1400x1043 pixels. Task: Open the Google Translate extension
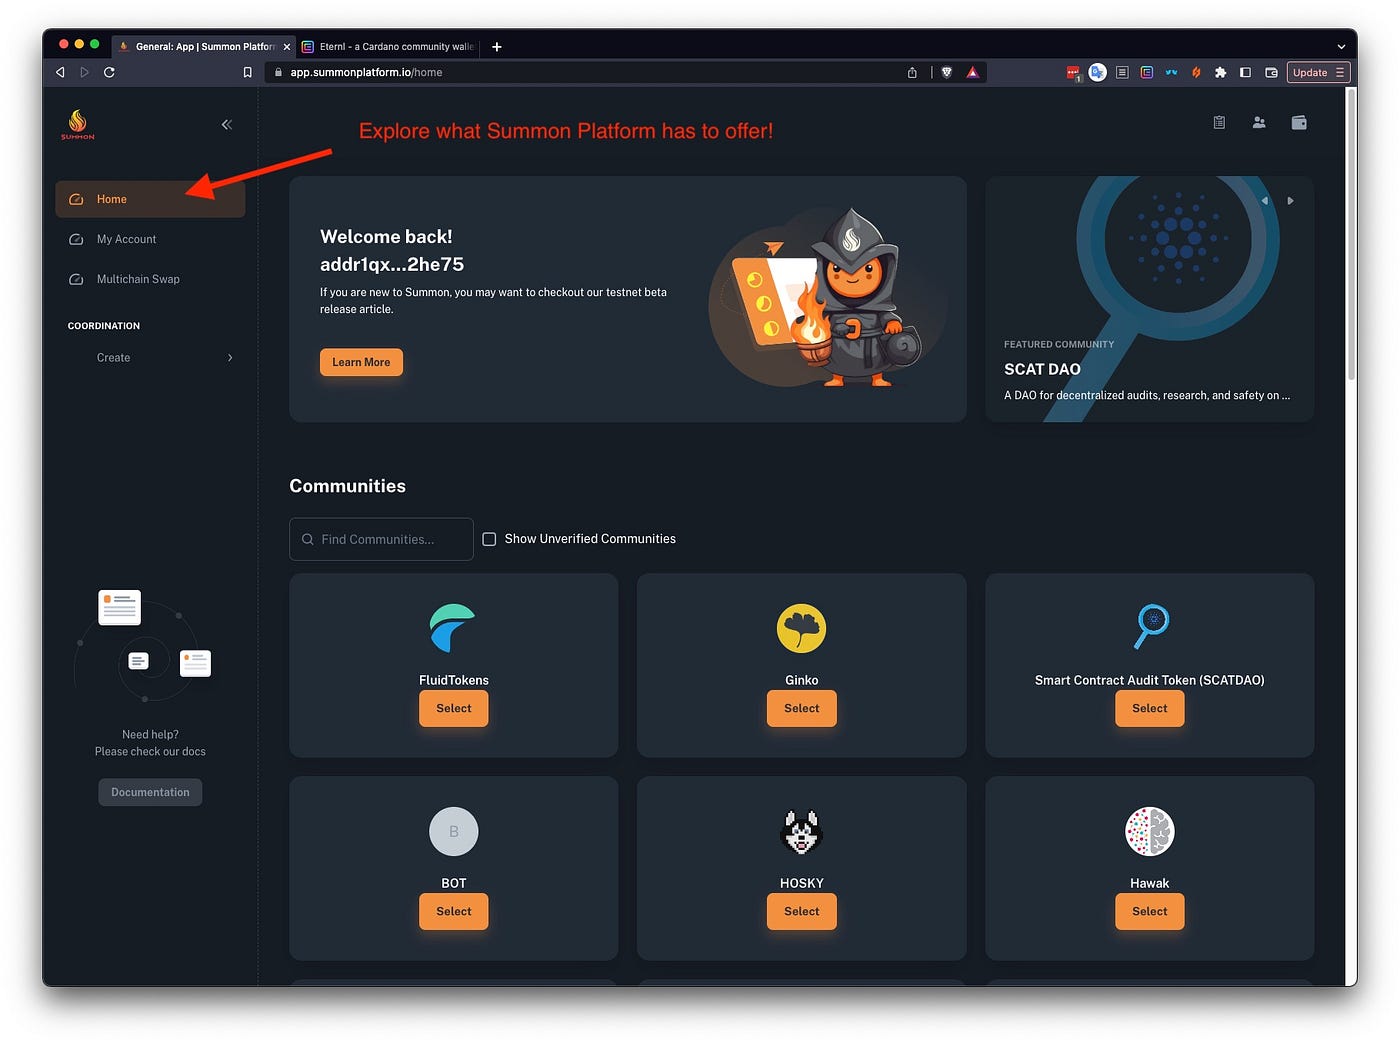coord(1097,72)
